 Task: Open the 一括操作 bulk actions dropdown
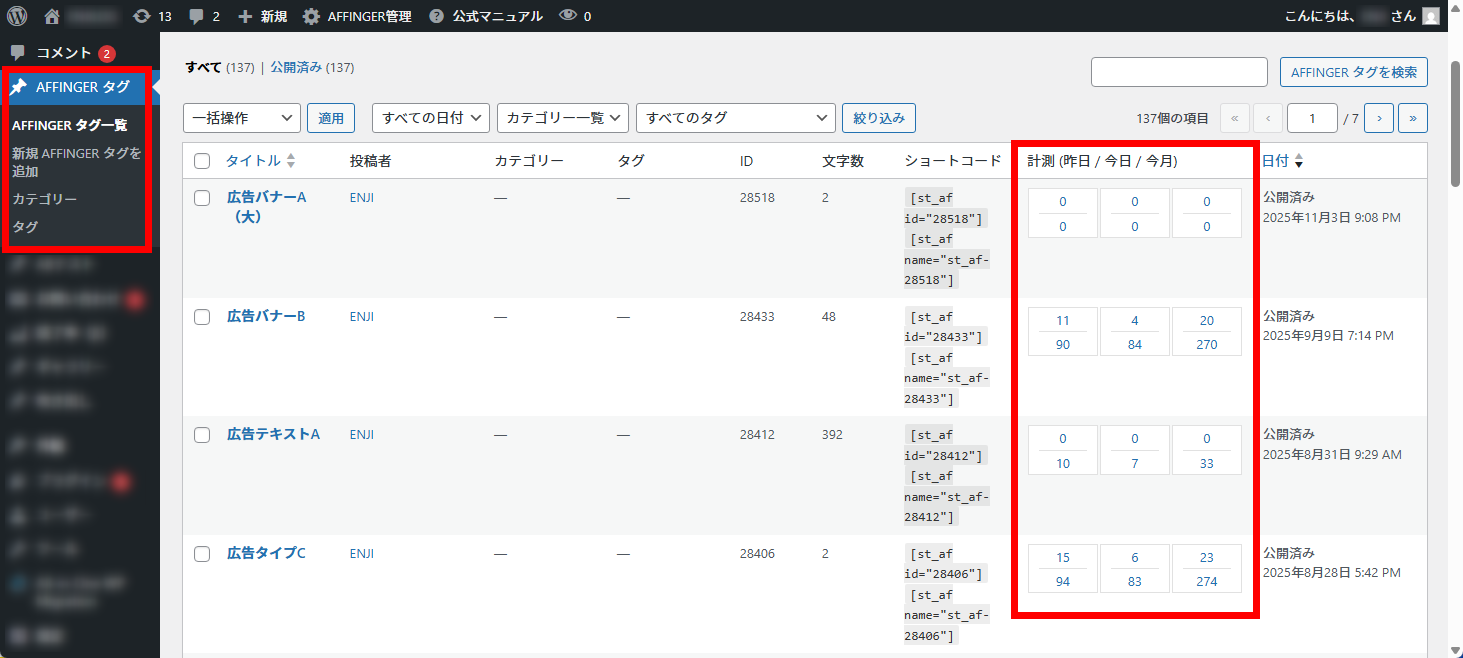click(242, 118)
